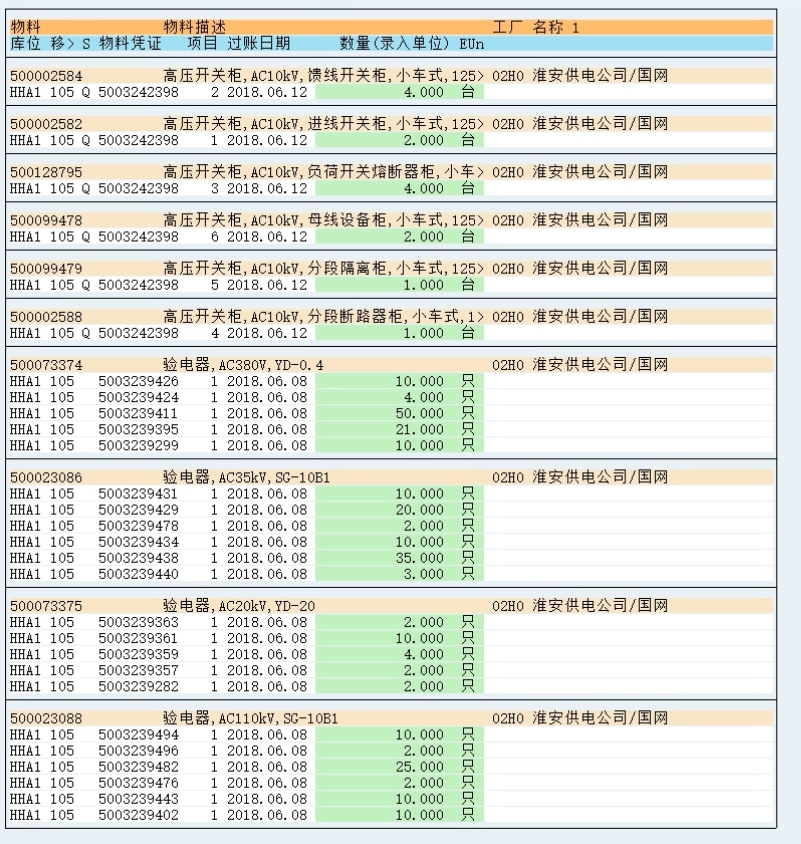The height and width of the screenshot is (844, 801).
Task: Click material number 500002584
Action: [x=46, y=76]
